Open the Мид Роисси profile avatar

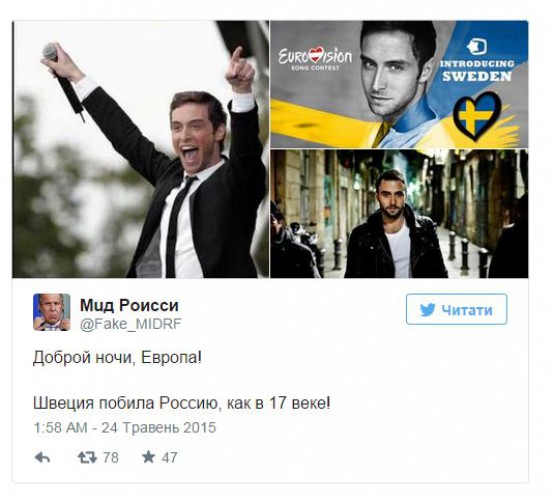pos(52,312)
